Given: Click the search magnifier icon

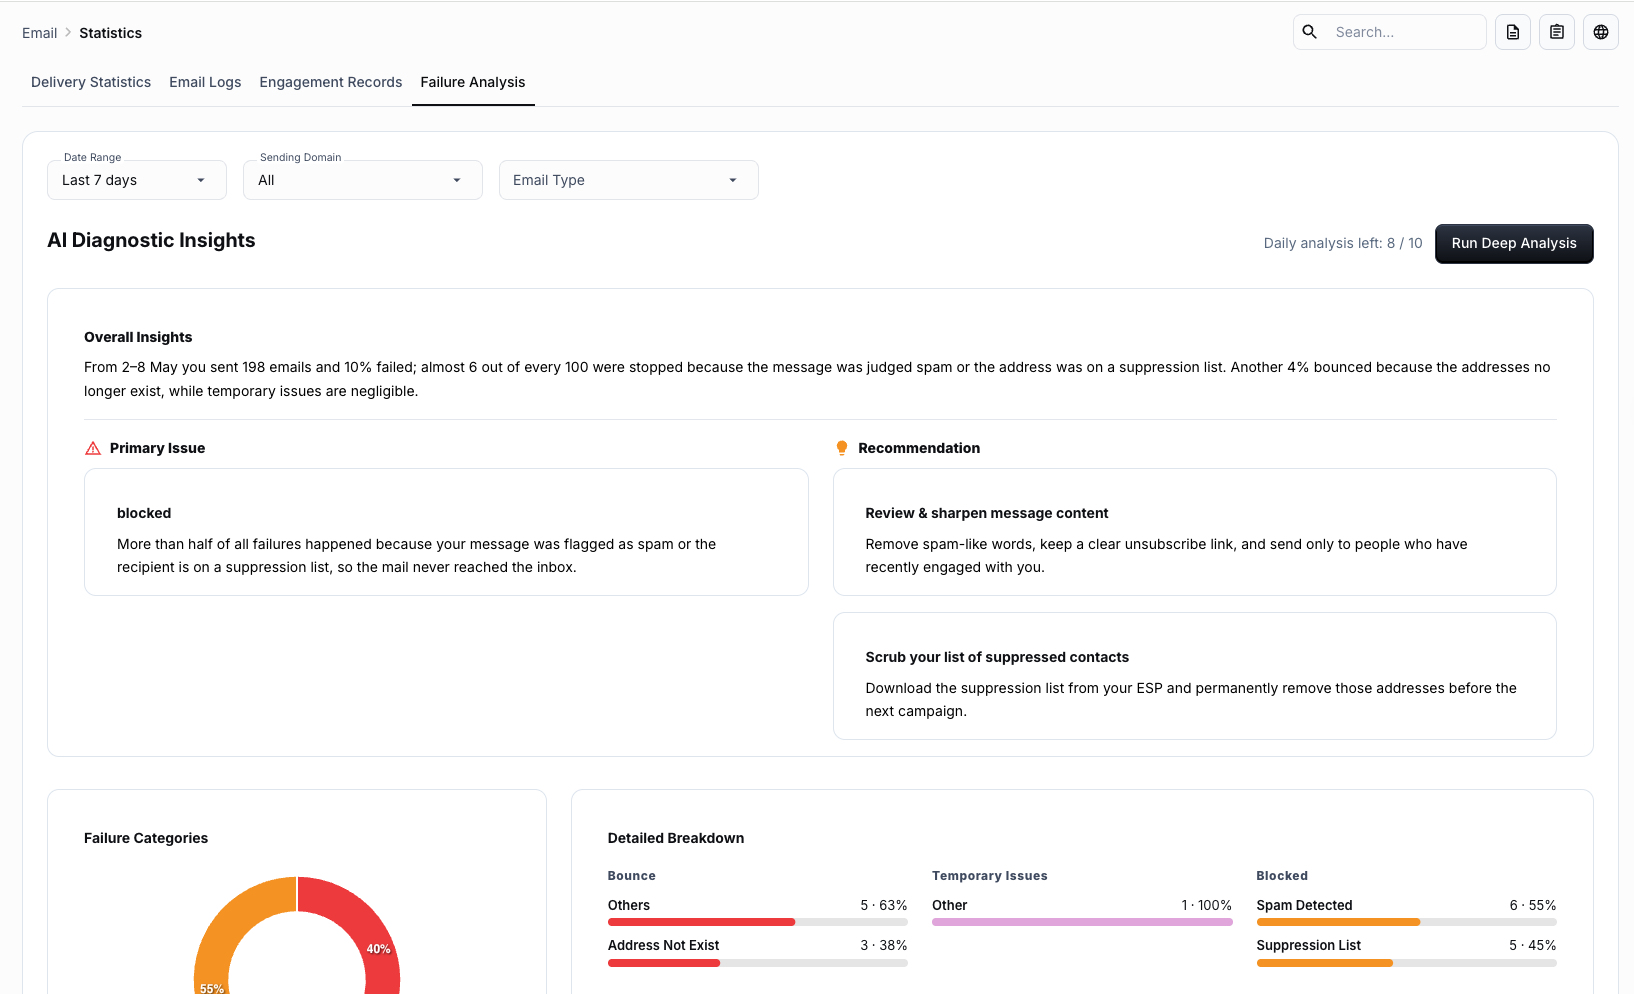Looking at the screenshot, I should pos(1309,32).
